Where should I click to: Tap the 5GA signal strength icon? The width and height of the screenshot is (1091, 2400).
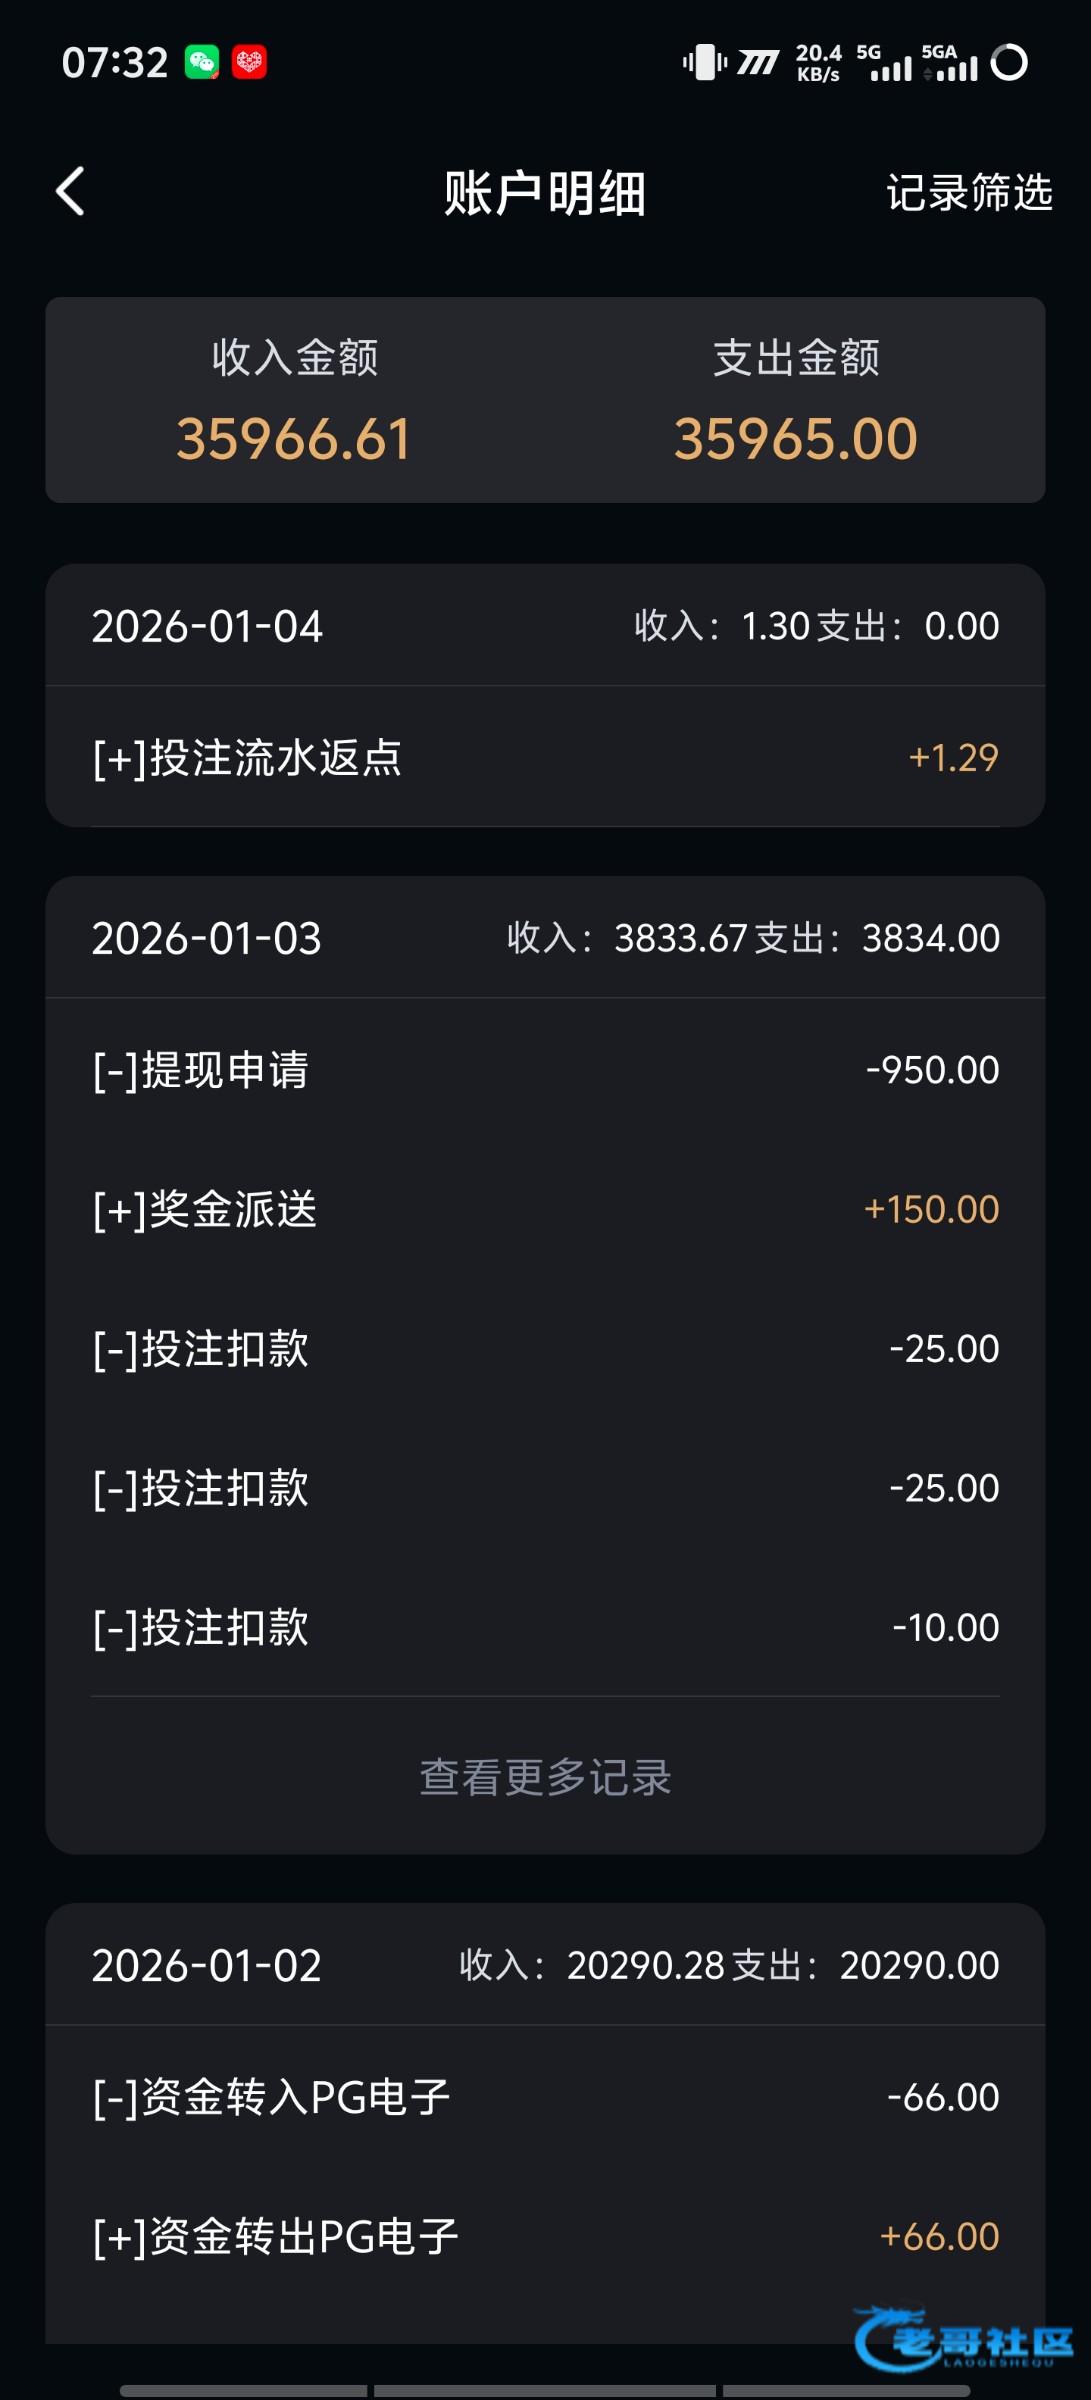pos(950,63)
